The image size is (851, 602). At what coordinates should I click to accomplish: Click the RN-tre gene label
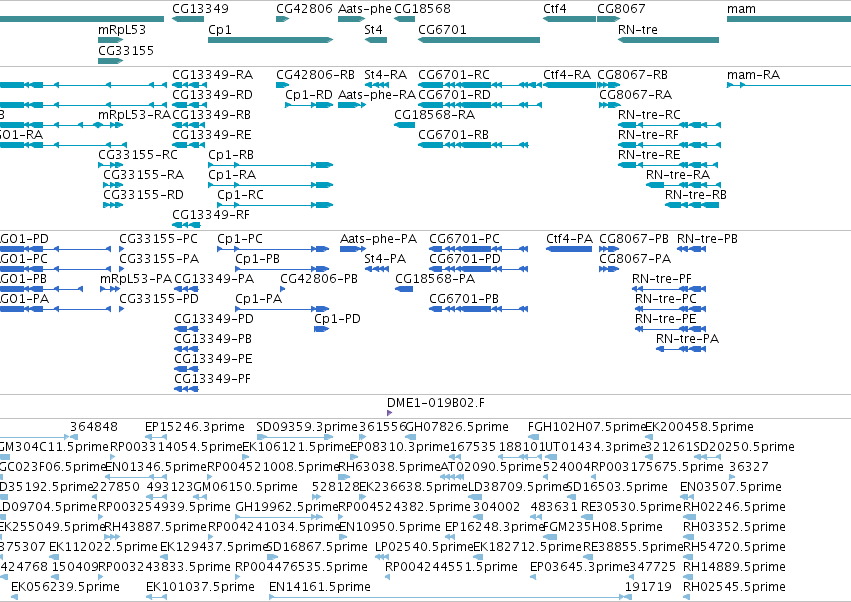637,29
